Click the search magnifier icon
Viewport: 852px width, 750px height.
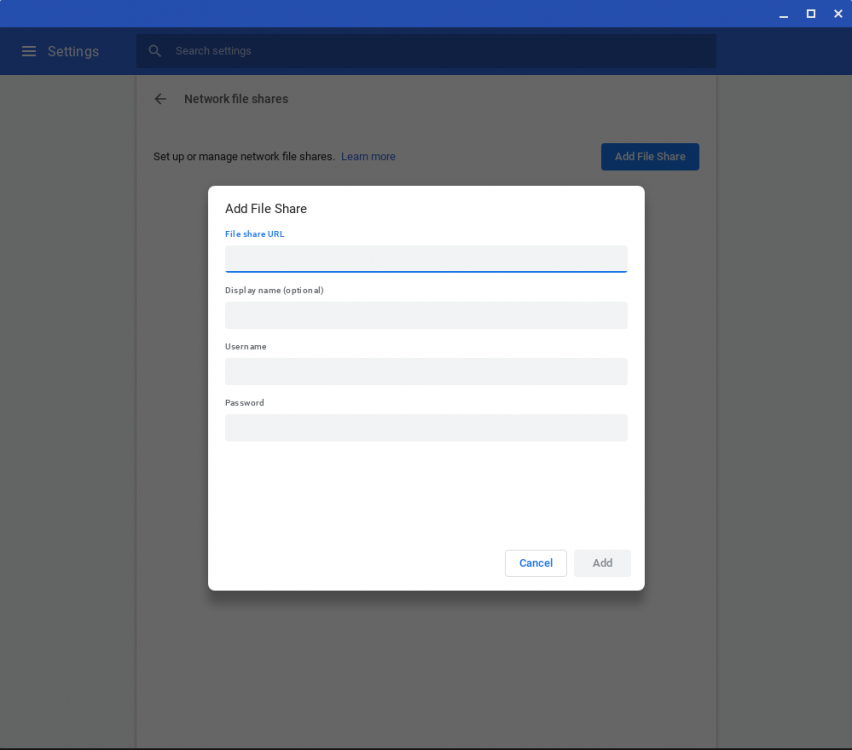coord(155,51)
